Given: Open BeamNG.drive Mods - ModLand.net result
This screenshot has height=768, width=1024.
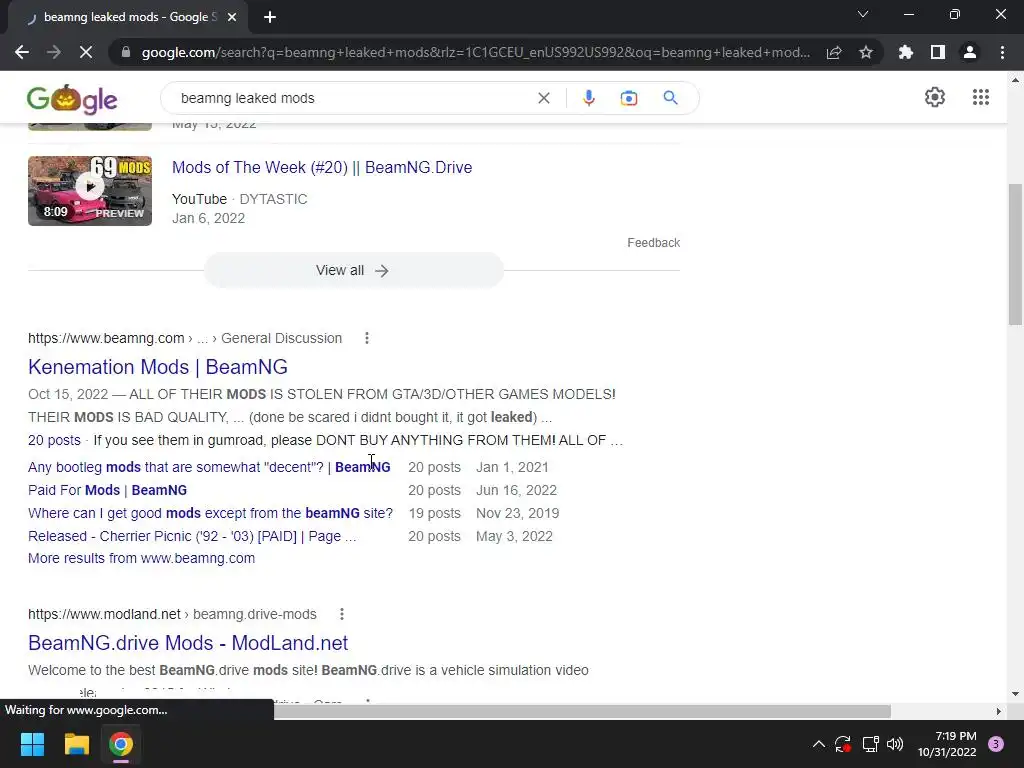Looking at the screenshot, I should click(x=188, y=643).
